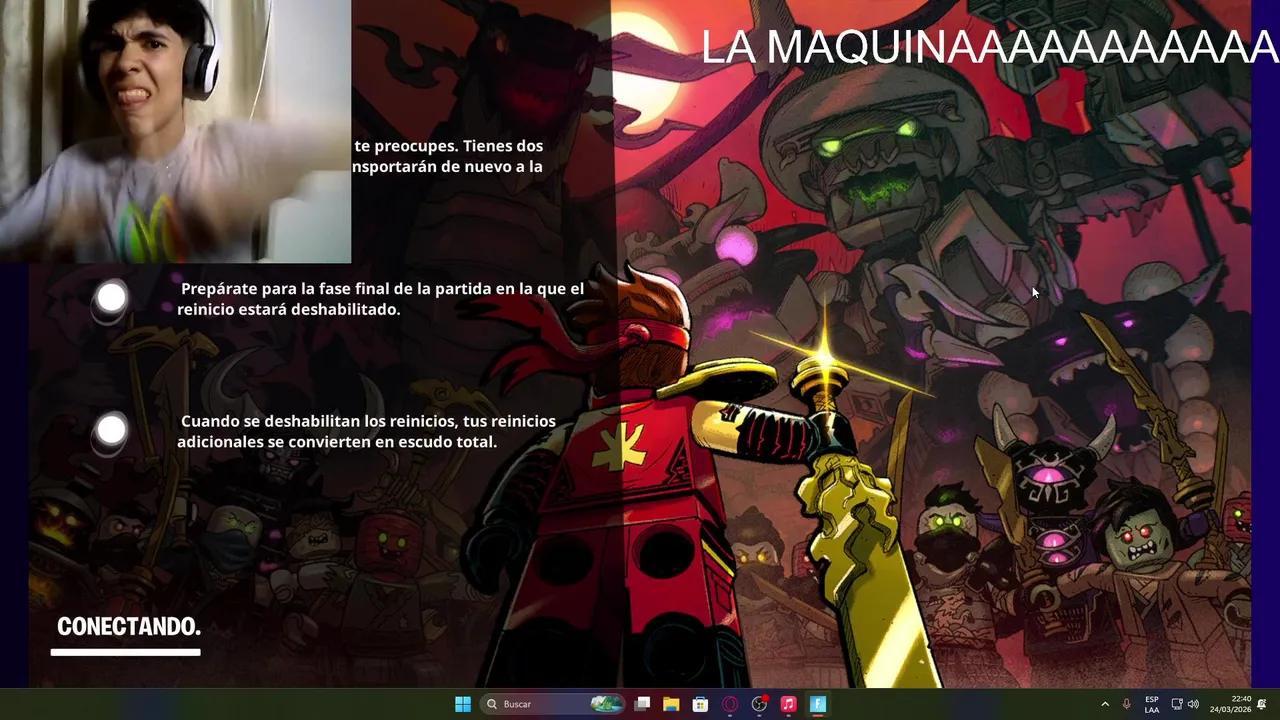Click tip 'Prepárate para la fase final'
This screenshot has width=1280, height=720.
pos(381,299)
